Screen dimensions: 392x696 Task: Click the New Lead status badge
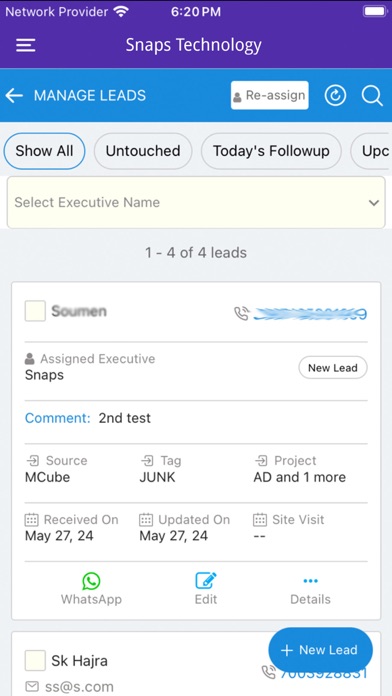[x=333, y=368]
